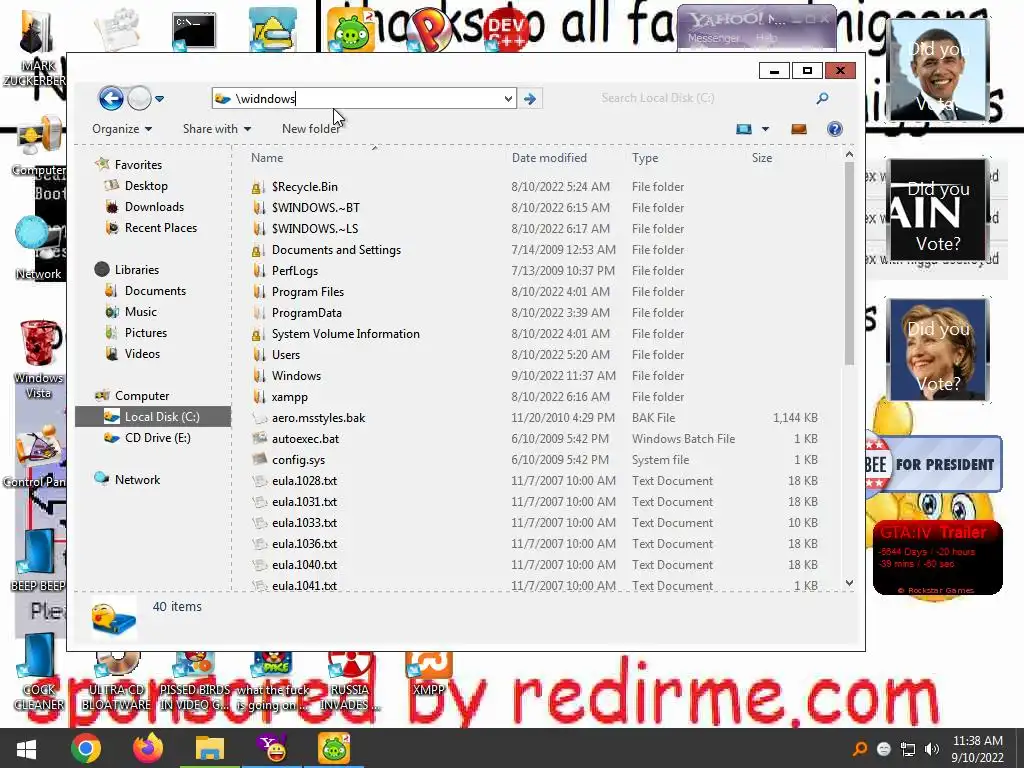Select the autoexec.bat file
1024x768 pixels.
click(x=305, y=439)
